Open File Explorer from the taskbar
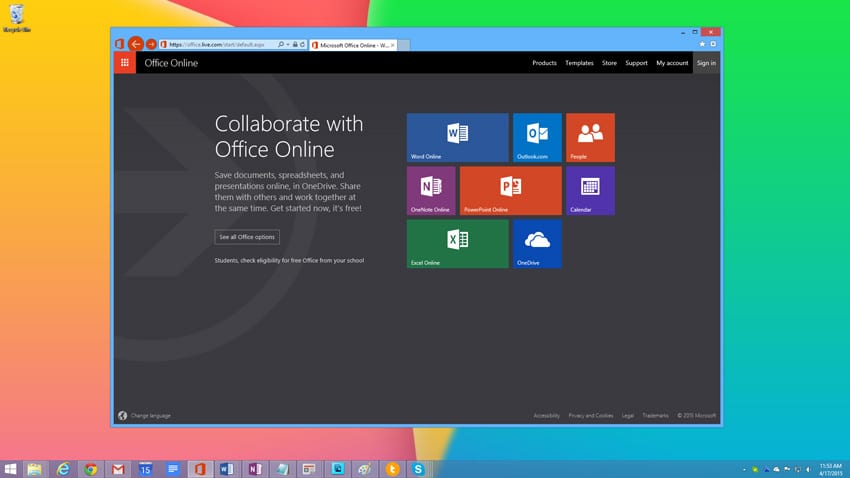This screenshot has width=850, height=478. click(x=35, y=469)
